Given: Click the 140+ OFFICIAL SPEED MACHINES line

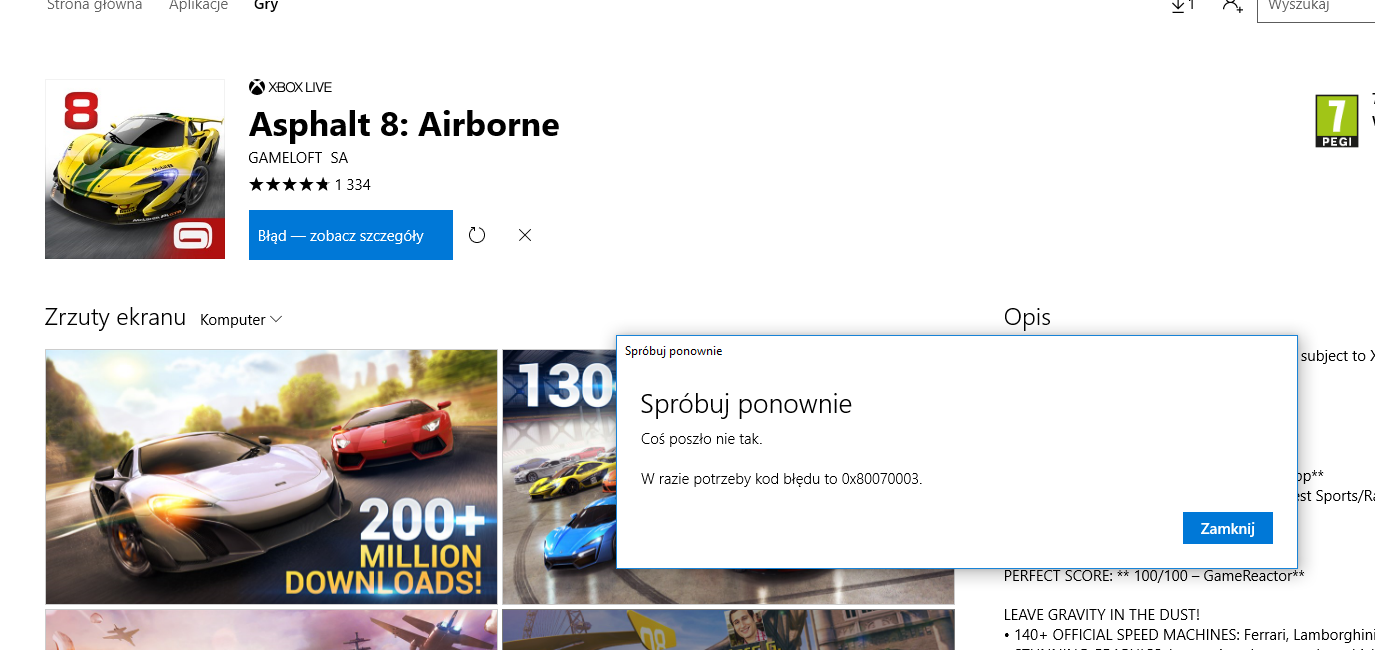Looking at the screenshot, I should point(1189,634).
